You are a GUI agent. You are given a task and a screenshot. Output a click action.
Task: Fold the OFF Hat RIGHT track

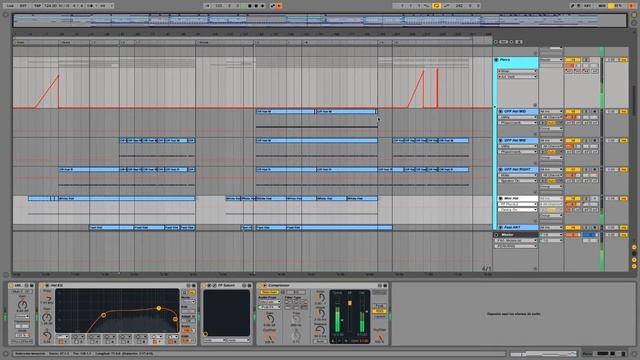point(500,169)
